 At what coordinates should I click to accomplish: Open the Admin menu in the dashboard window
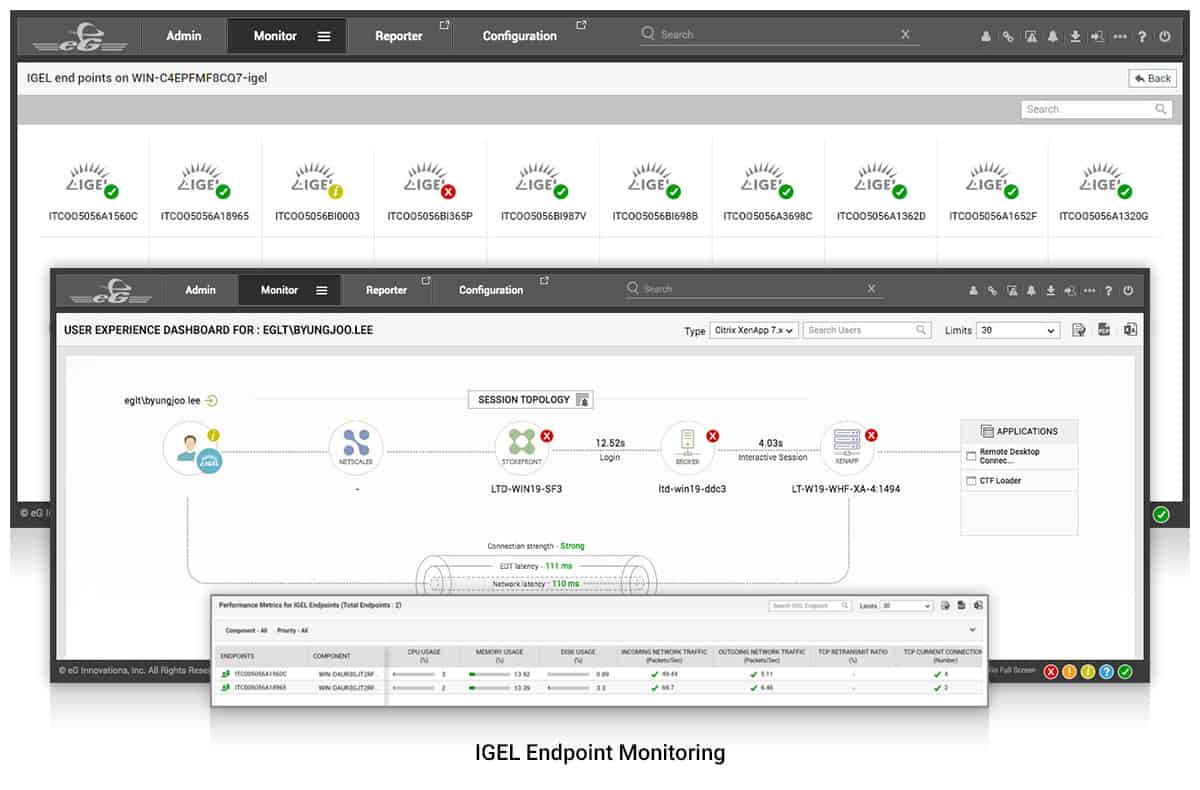coord(200,290)
